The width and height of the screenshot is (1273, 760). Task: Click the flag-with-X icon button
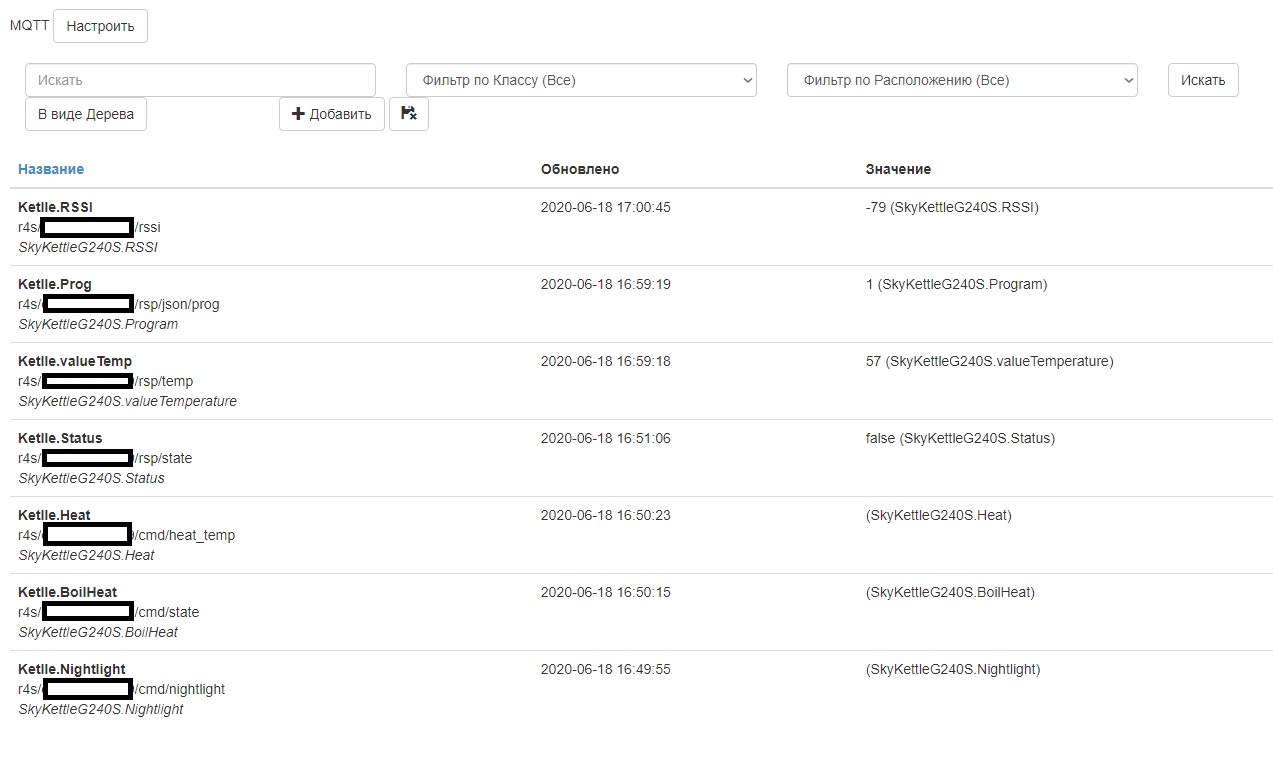pyautogui.click(x=408, y=114)
